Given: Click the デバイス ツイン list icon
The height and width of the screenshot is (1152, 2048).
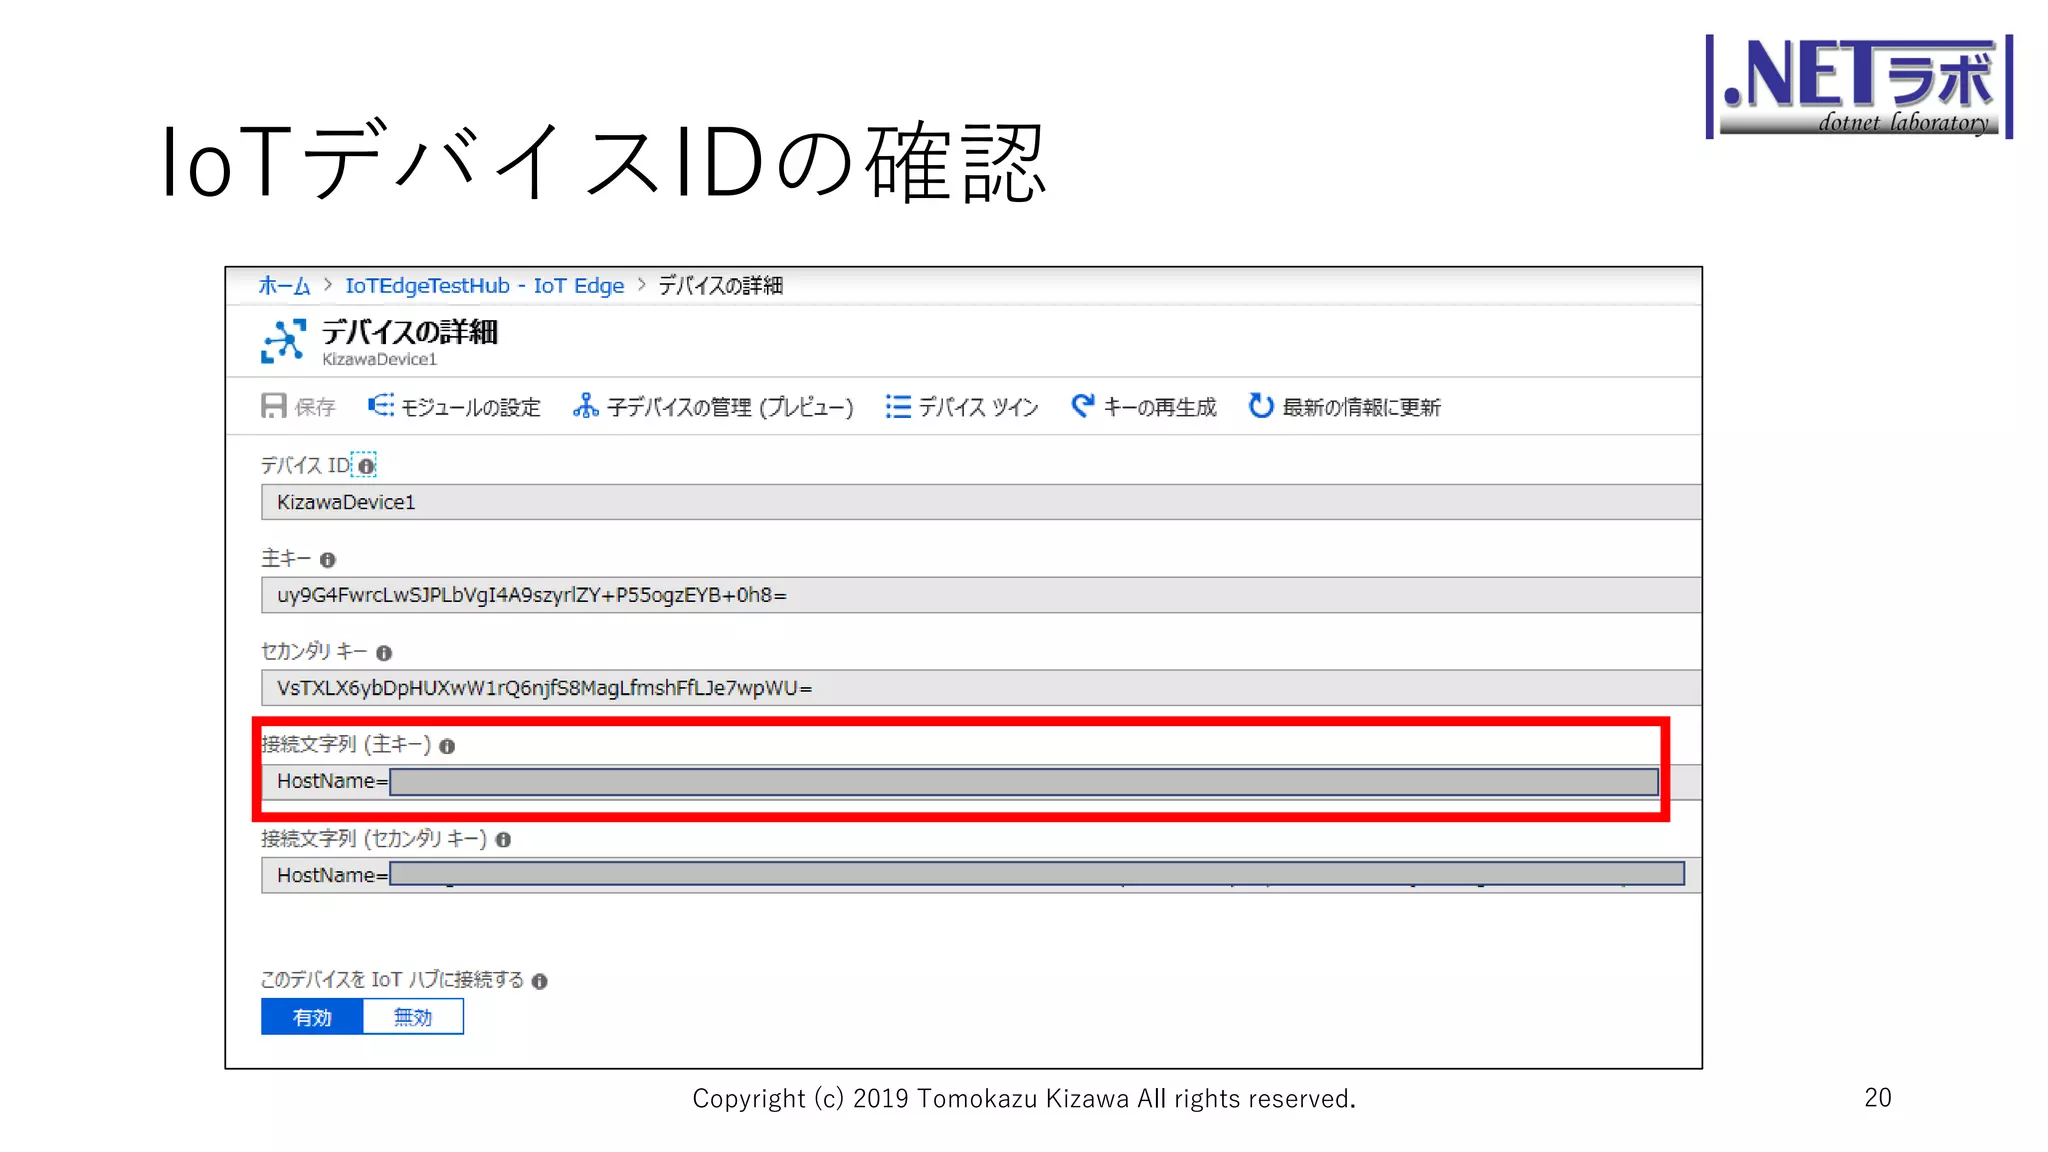Looking at the screenshot, I should coord(898,407).
